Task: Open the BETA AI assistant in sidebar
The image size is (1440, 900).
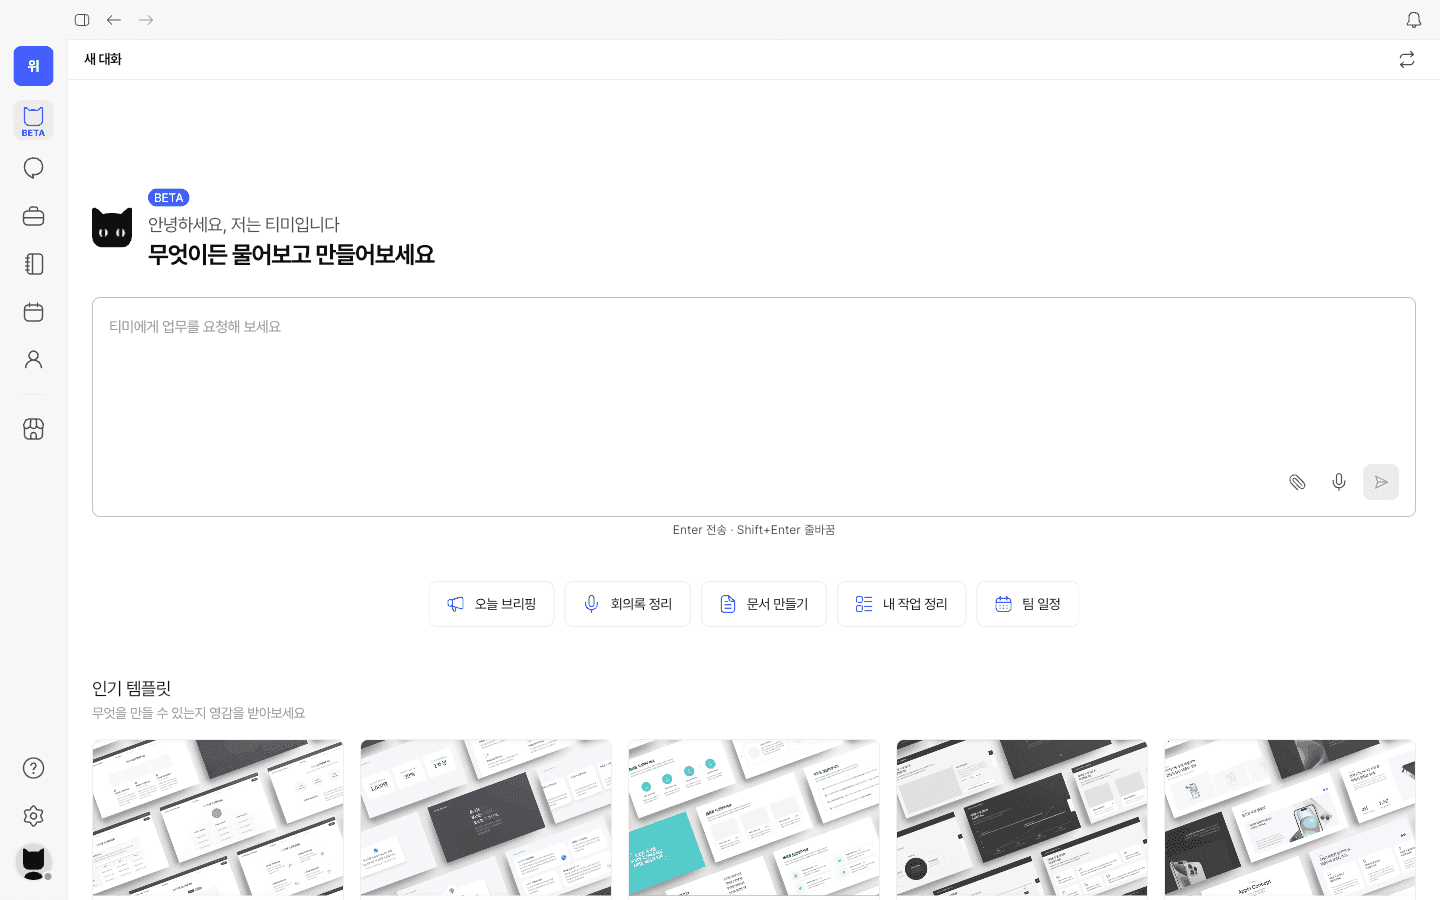Action: (33, 121)
